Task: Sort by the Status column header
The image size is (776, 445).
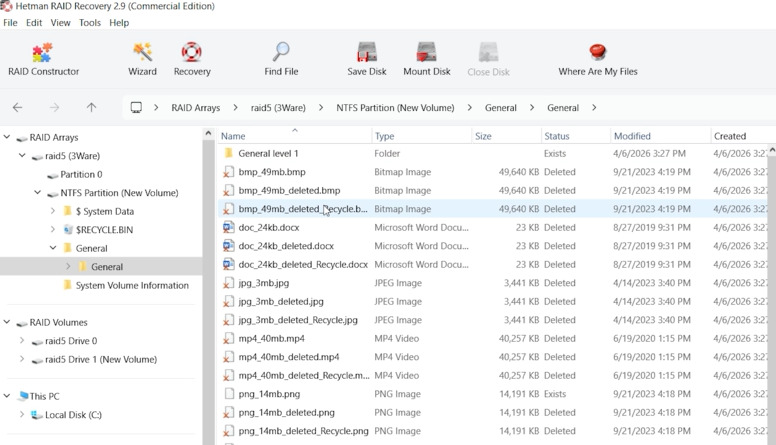Action: 576,136
